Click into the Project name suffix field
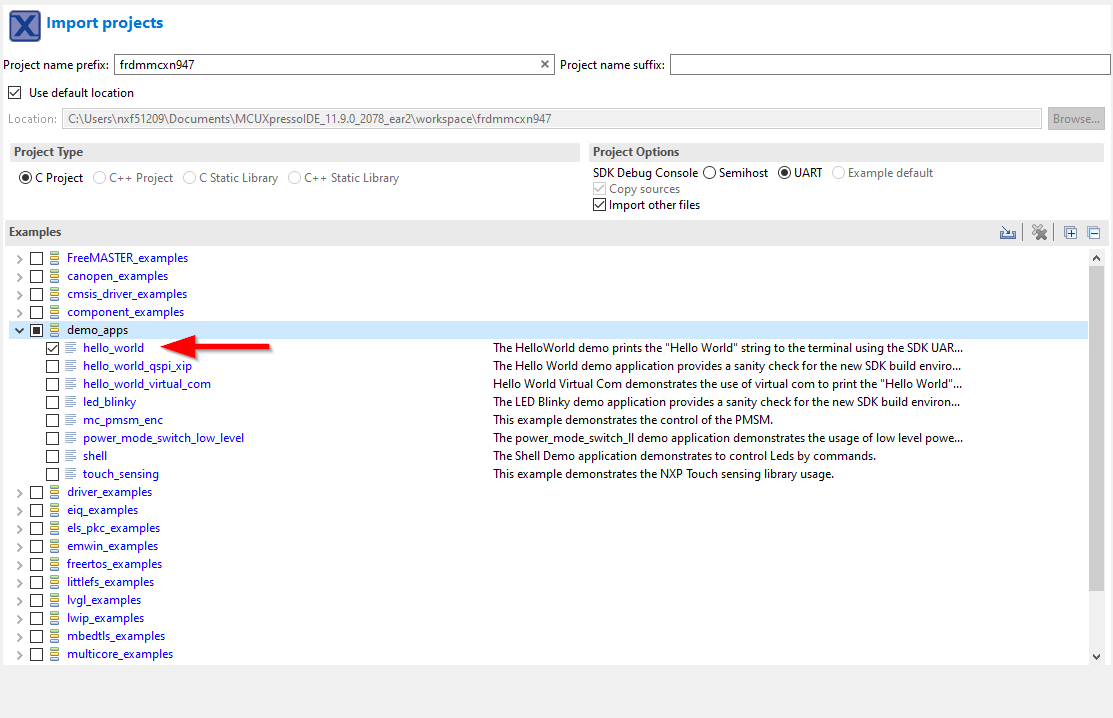The height and width of the screenshot is (718, 1113). [x=889, y=65]
